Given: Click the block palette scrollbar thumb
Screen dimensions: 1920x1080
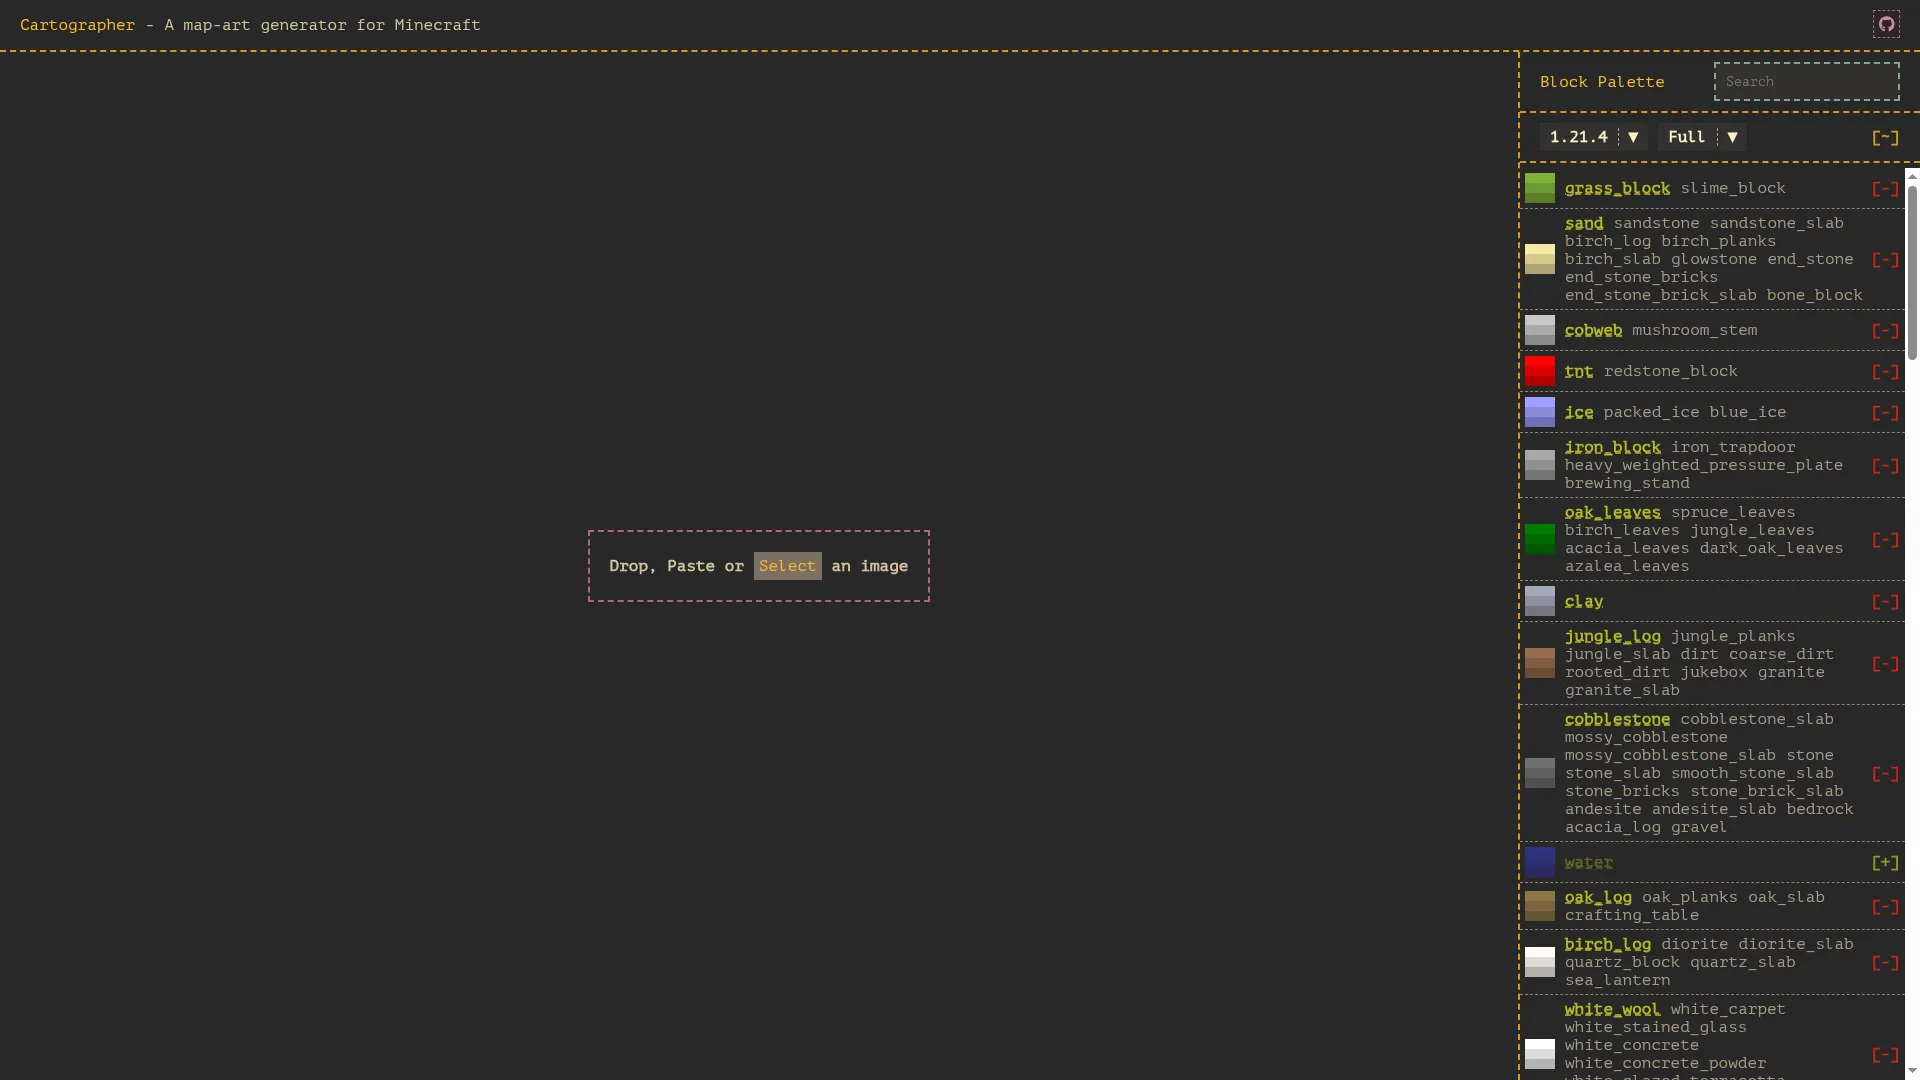Looking at the screenshot, I should pyautogui.click(x=1912, y=272).
